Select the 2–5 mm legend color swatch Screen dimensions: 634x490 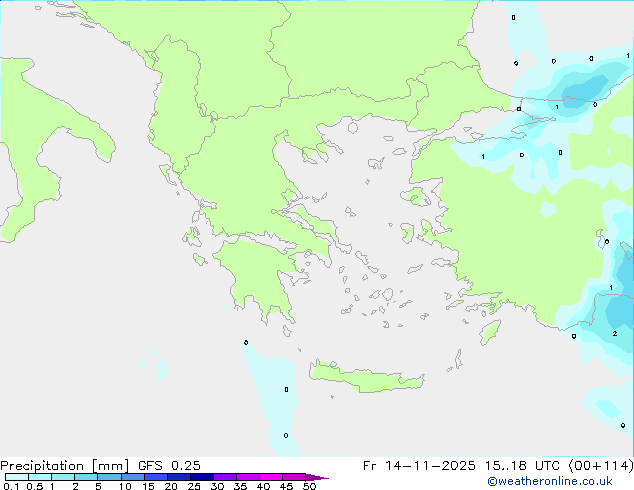86,477
